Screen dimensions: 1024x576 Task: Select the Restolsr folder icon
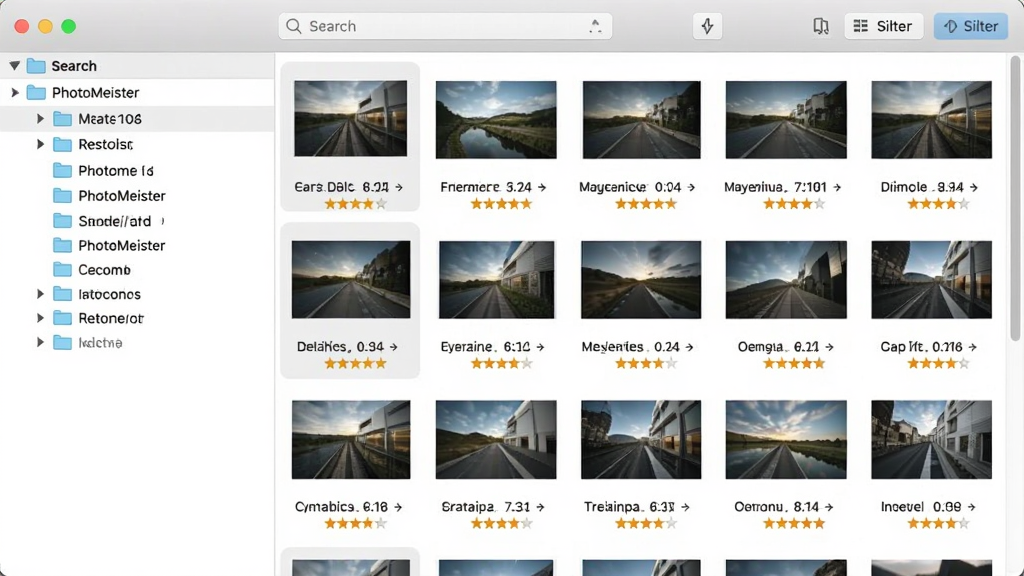(x=62, y=144)
